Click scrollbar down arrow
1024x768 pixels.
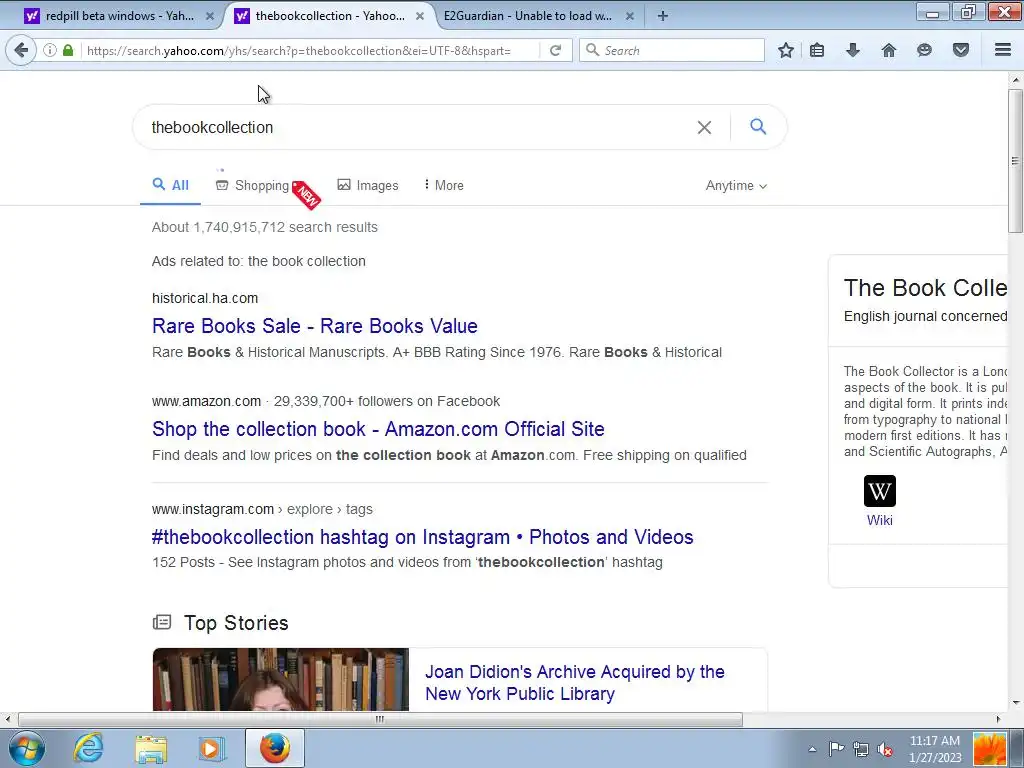click(x=1016, y=703)
